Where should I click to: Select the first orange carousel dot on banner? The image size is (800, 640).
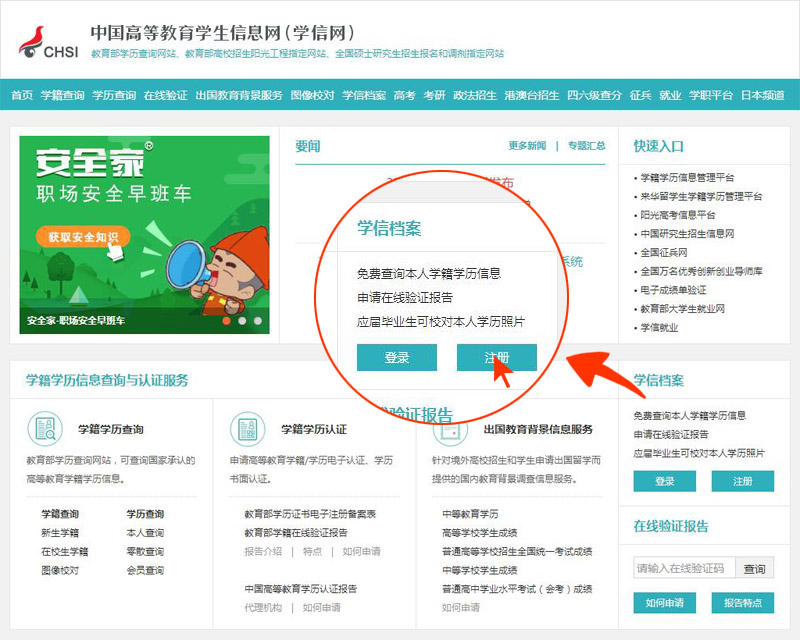(x=227, y=321)
